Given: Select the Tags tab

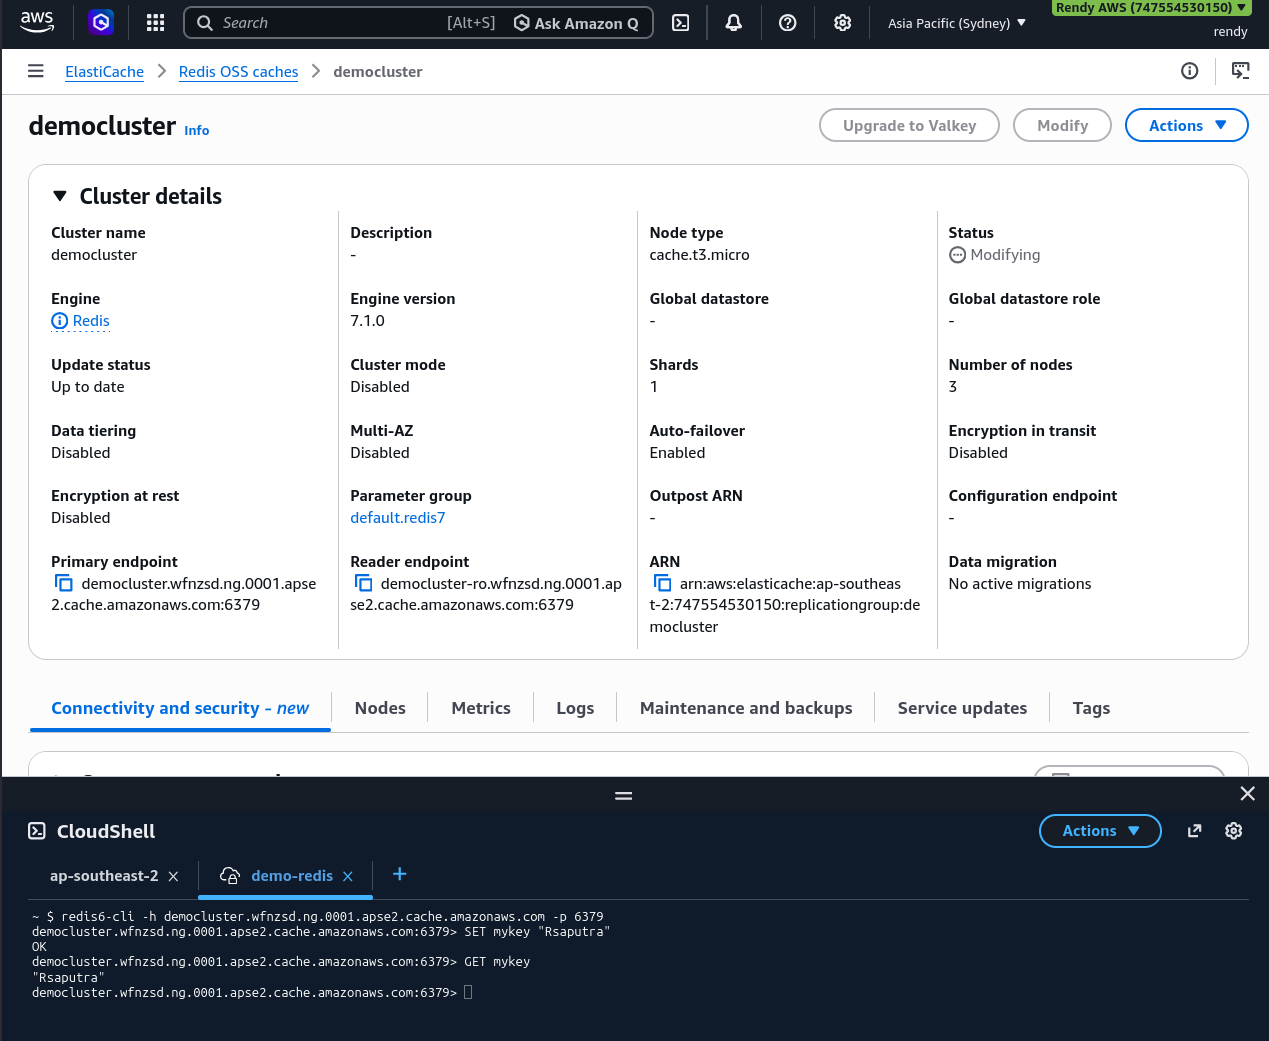Looking at the screenshot, I should [1091, 708].
